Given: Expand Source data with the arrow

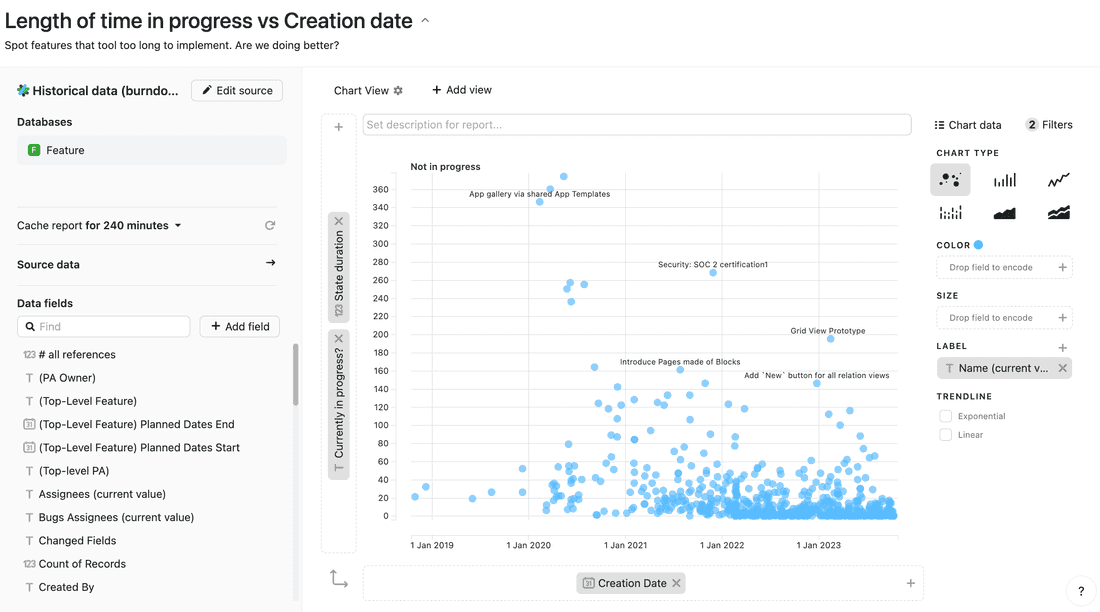Looking at the screenshot, I should [270, 263].
